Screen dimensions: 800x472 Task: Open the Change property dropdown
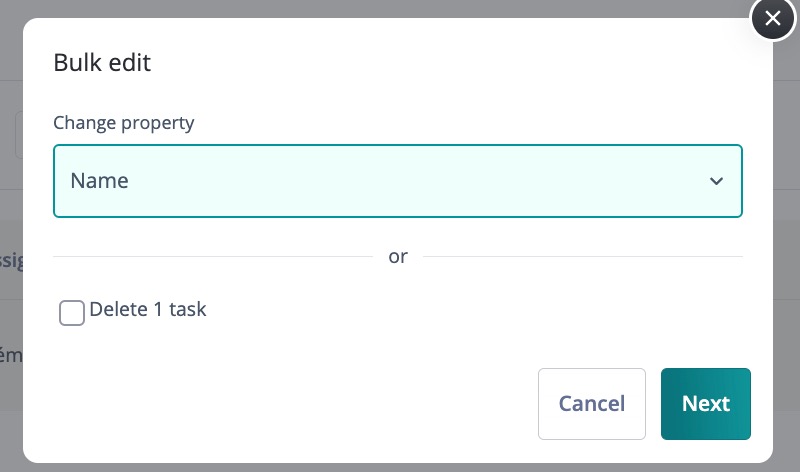tap(397, 181)
